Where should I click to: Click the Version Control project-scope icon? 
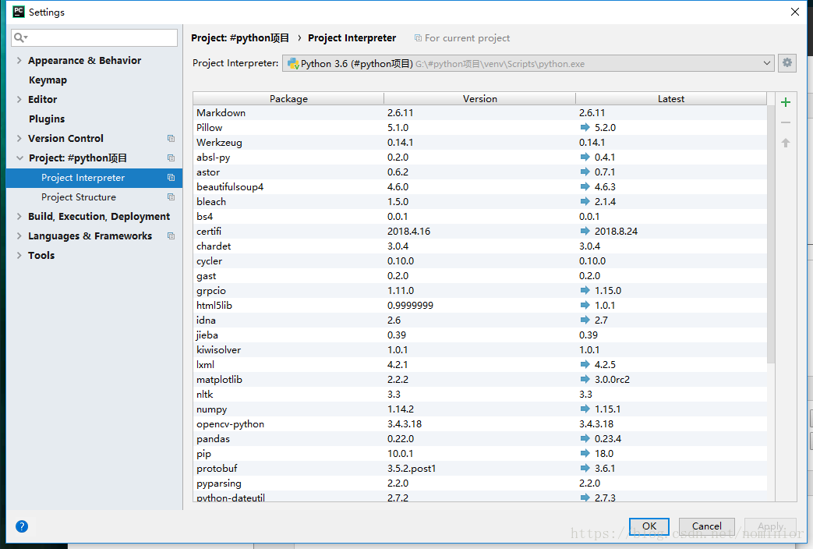coord(171,138)
